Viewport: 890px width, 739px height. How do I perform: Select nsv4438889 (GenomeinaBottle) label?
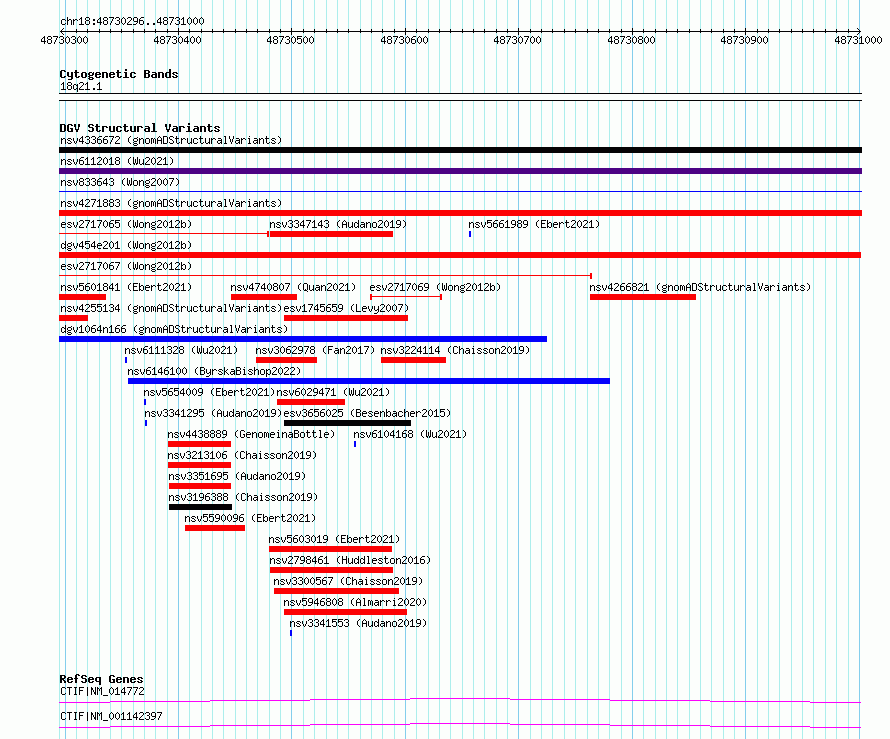coord(251,434)
